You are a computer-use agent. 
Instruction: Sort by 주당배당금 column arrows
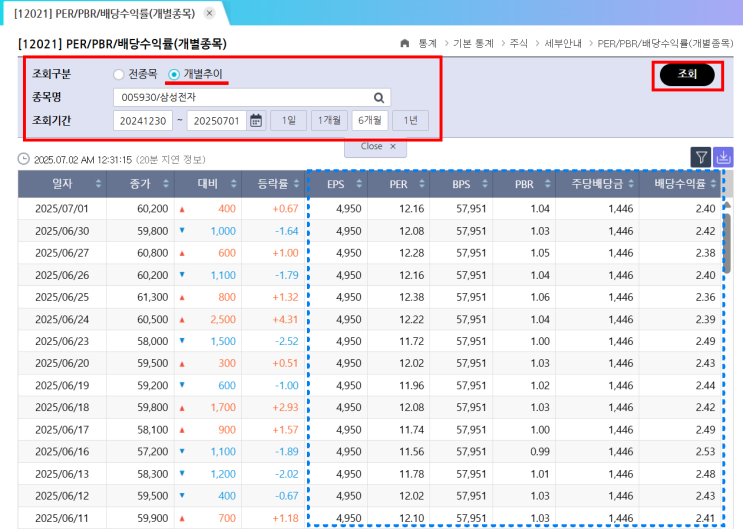point(631,184)
